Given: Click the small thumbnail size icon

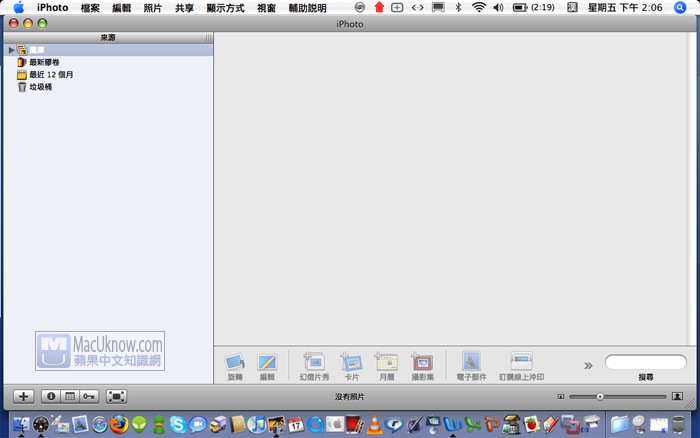Looking at the screenshot, I should [561, 396].
